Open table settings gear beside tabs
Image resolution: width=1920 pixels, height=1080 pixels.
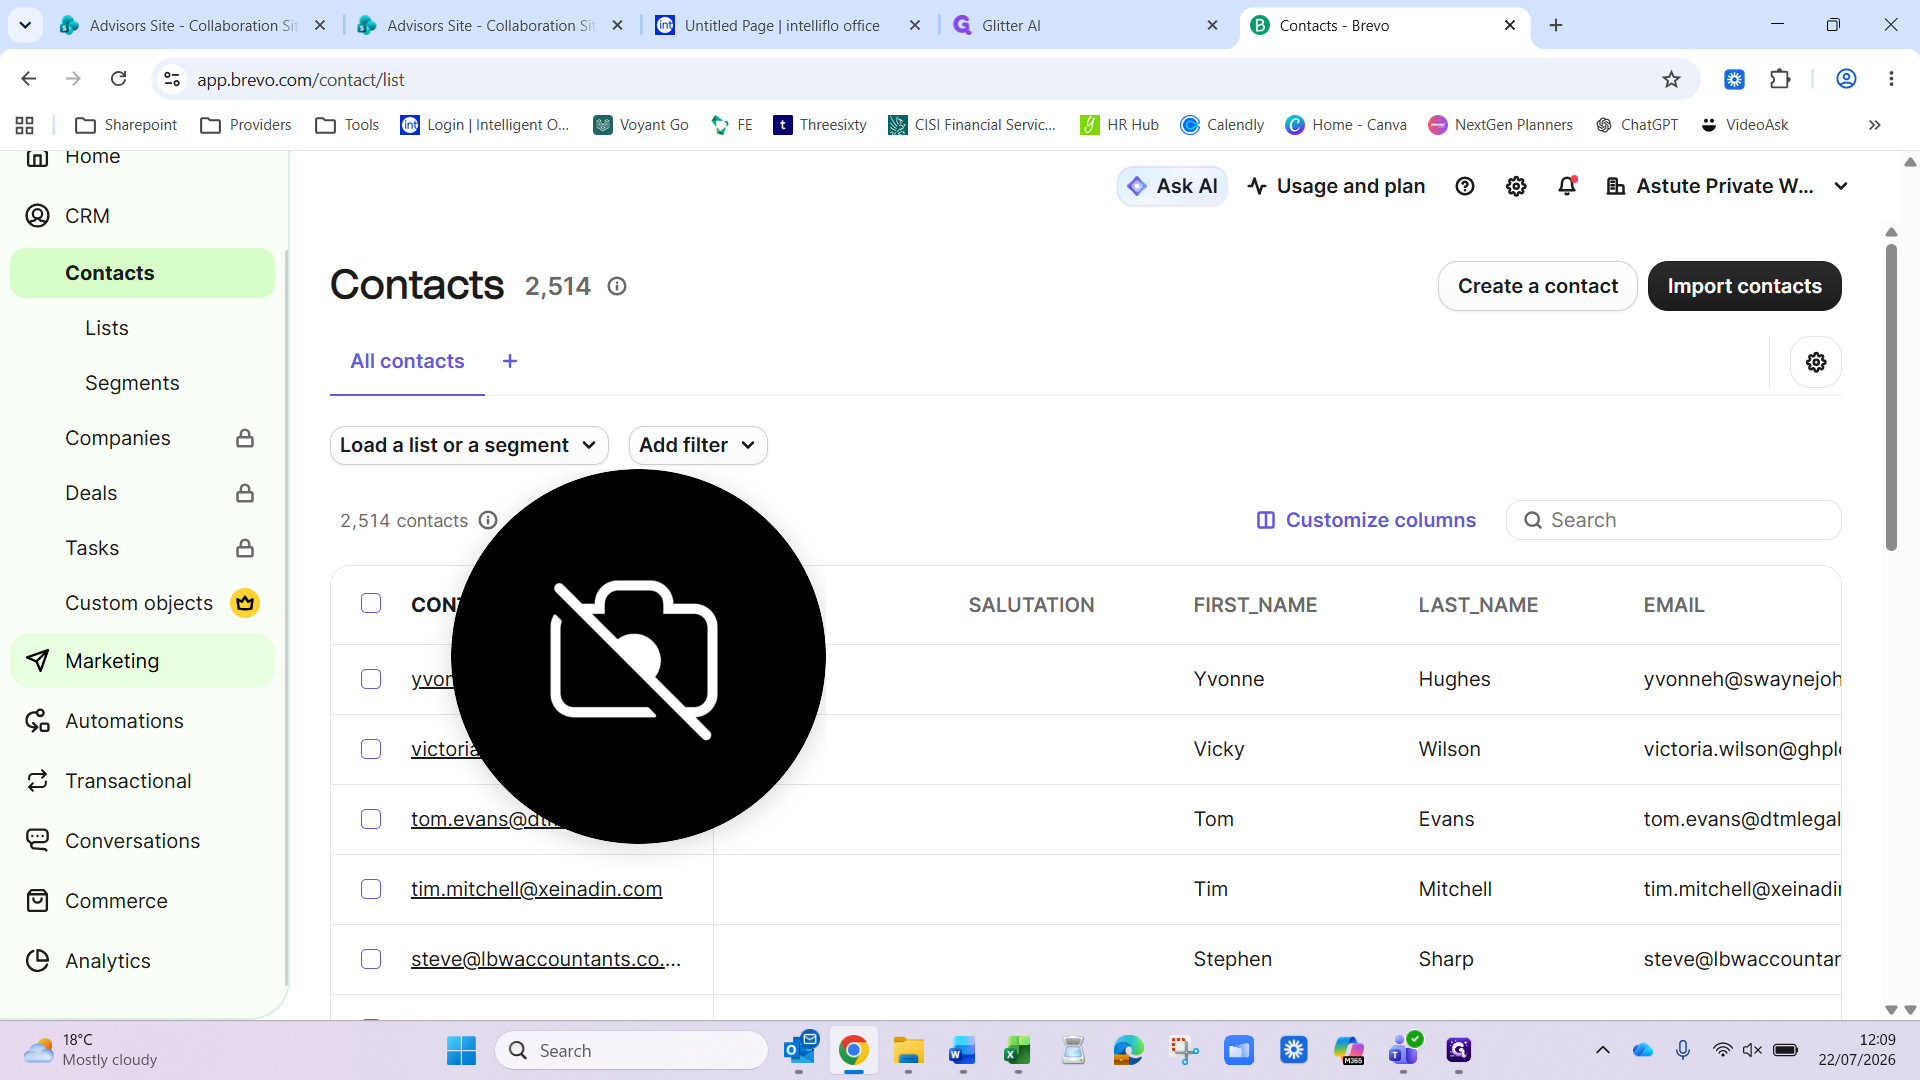1816,362
